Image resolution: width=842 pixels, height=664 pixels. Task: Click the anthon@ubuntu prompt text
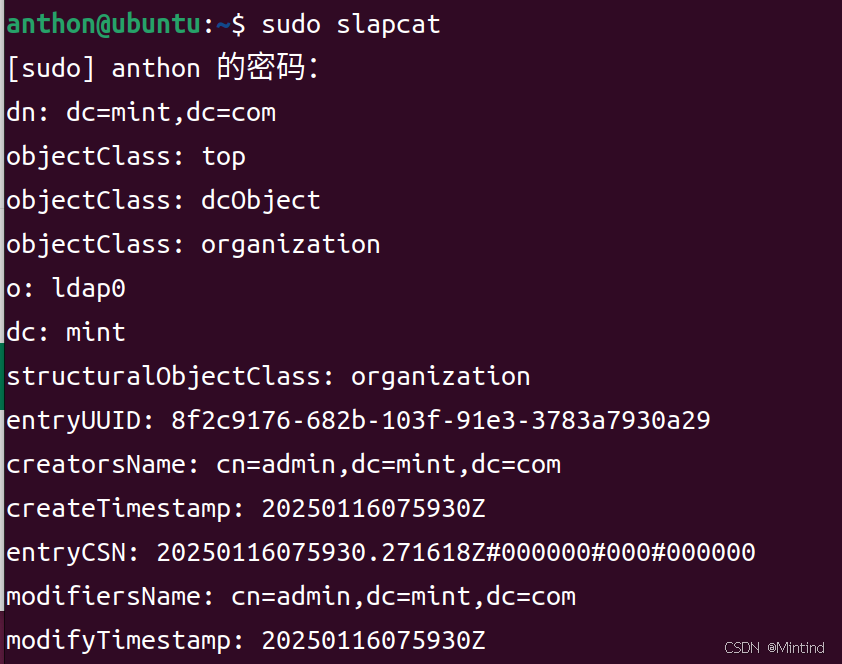pyautogui.click(x=104, y=25)
